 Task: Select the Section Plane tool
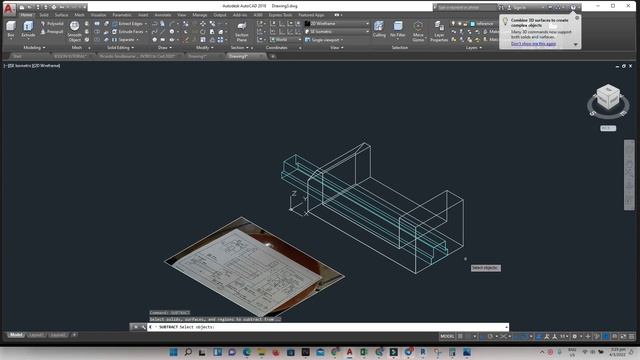point(242,31)
